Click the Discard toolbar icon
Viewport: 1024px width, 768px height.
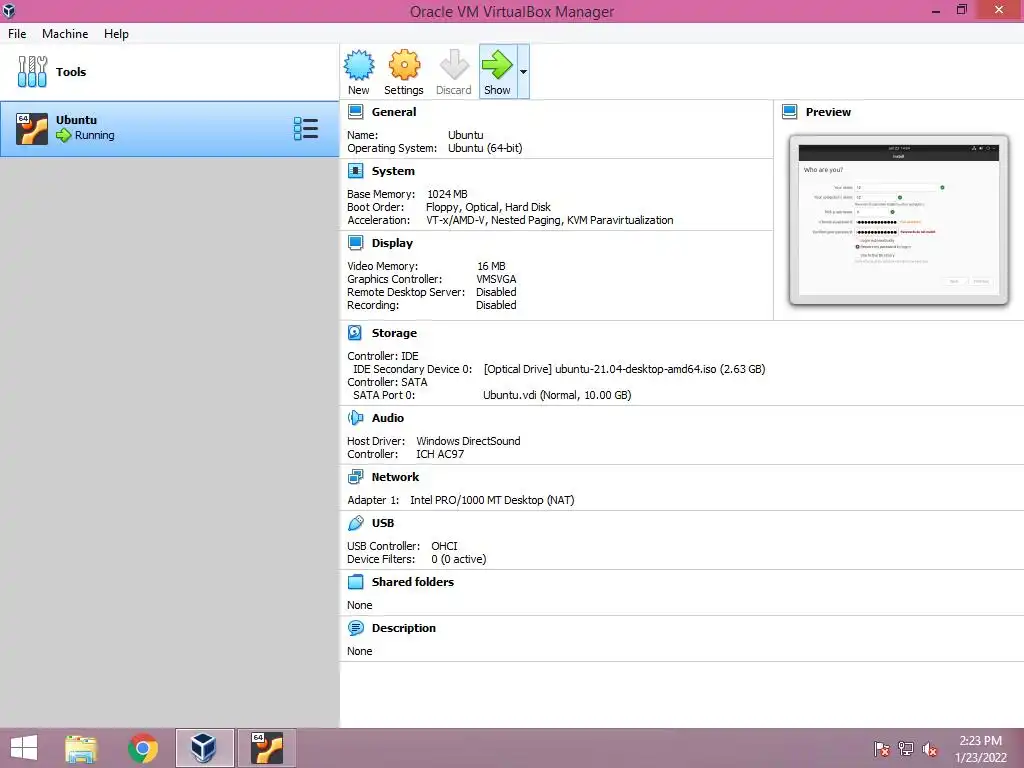[453, 72]
